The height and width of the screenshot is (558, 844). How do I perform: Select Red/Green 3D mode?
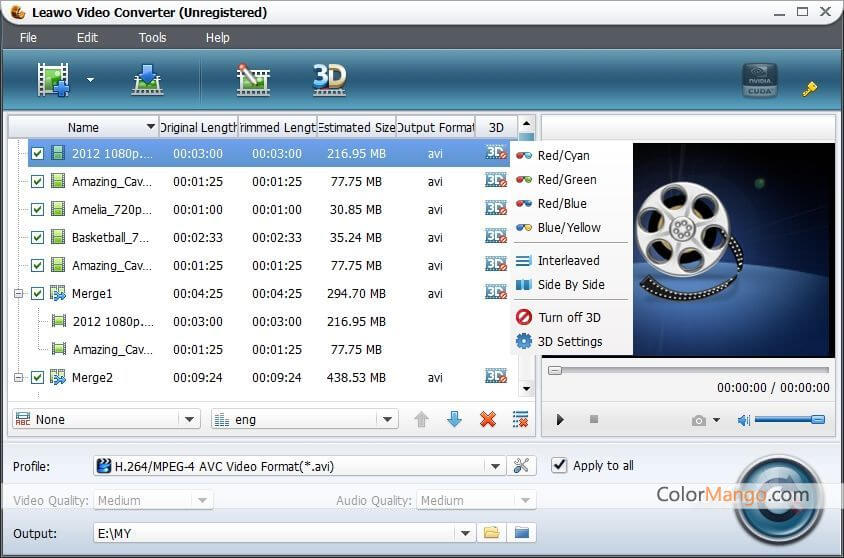click(571, 180)
